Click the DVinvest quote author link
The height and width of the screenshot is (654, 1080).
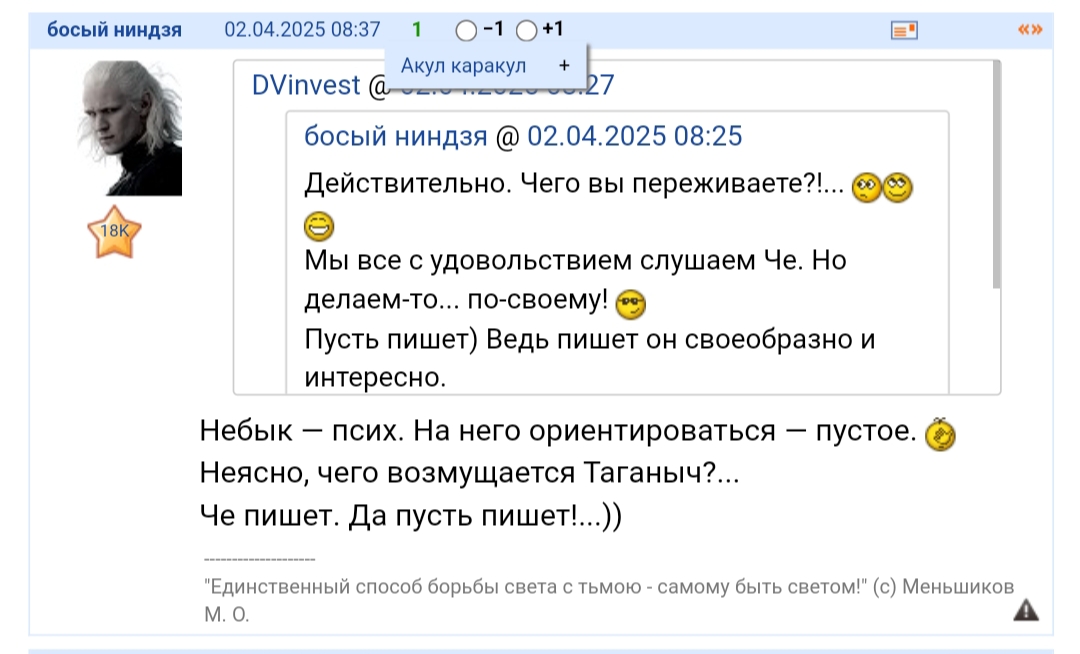(305, 86)
